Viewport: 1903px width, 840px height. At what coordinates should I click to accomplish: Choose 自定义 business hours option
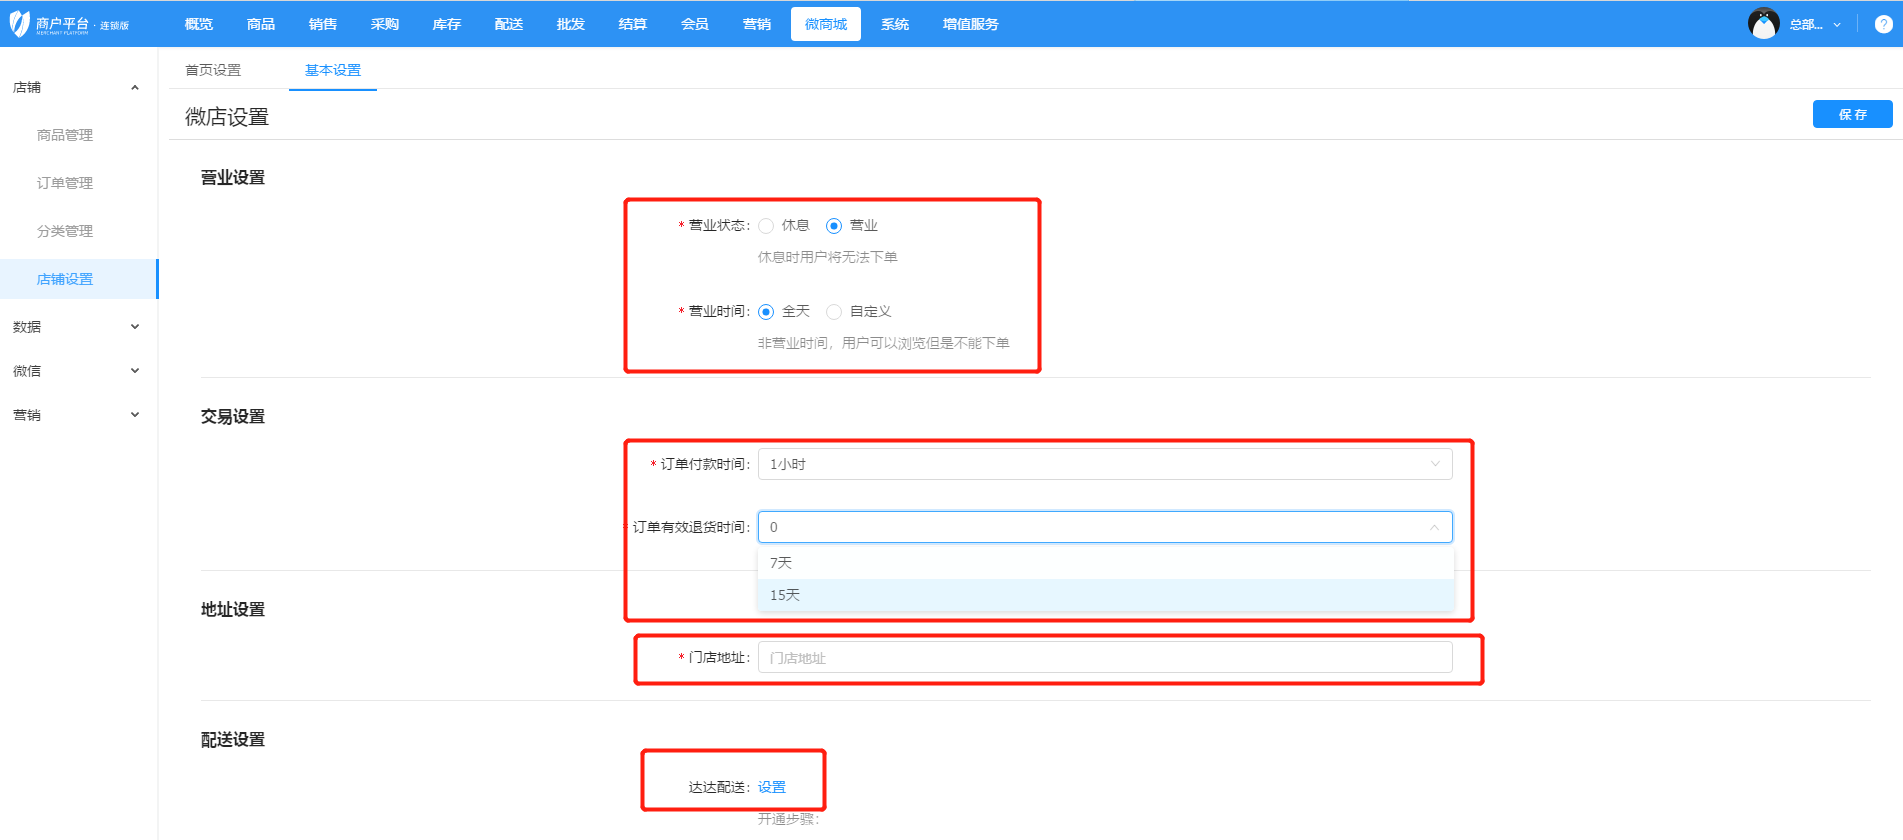834,312
